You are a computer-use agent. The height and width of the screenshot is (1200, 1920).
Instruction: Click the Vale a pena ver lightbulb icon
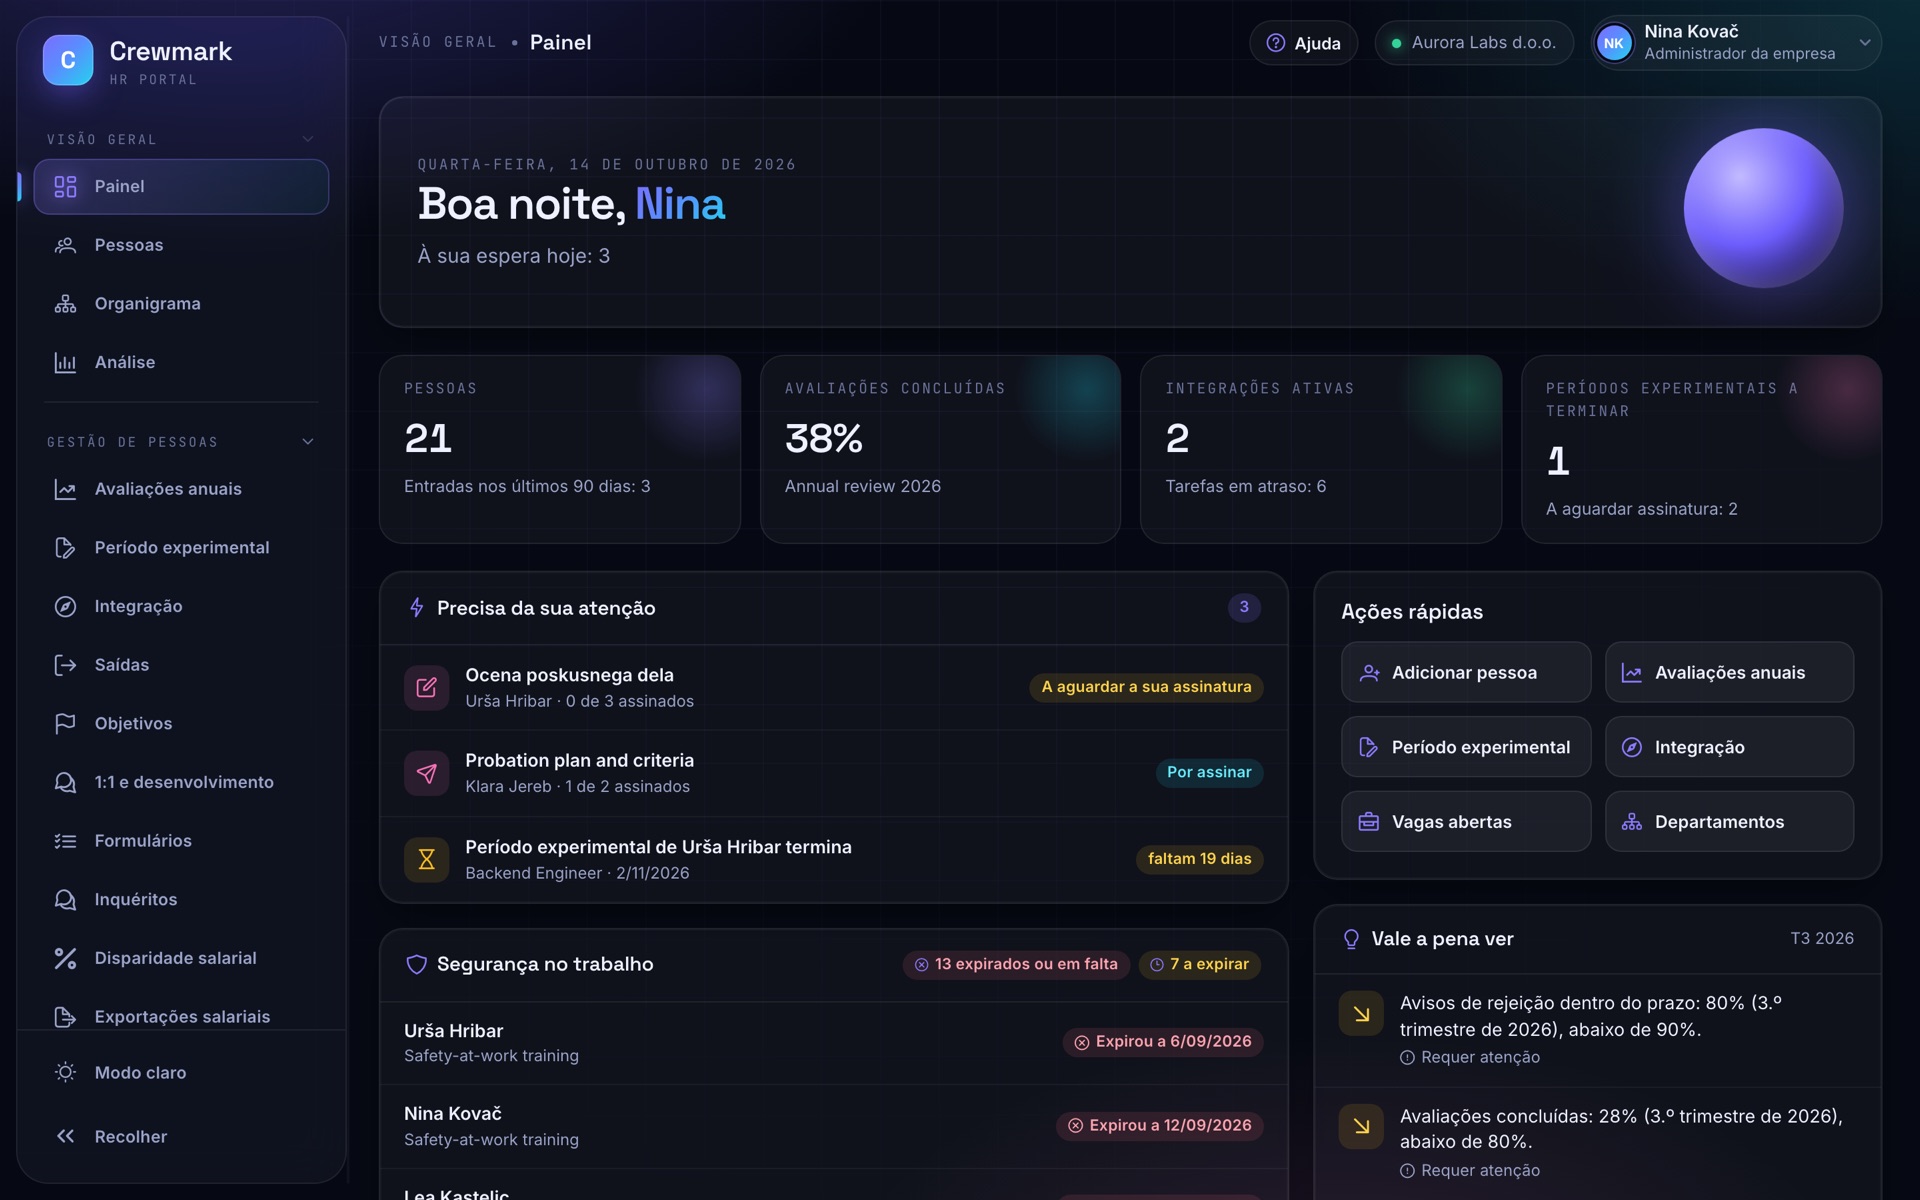[1351, 939]
